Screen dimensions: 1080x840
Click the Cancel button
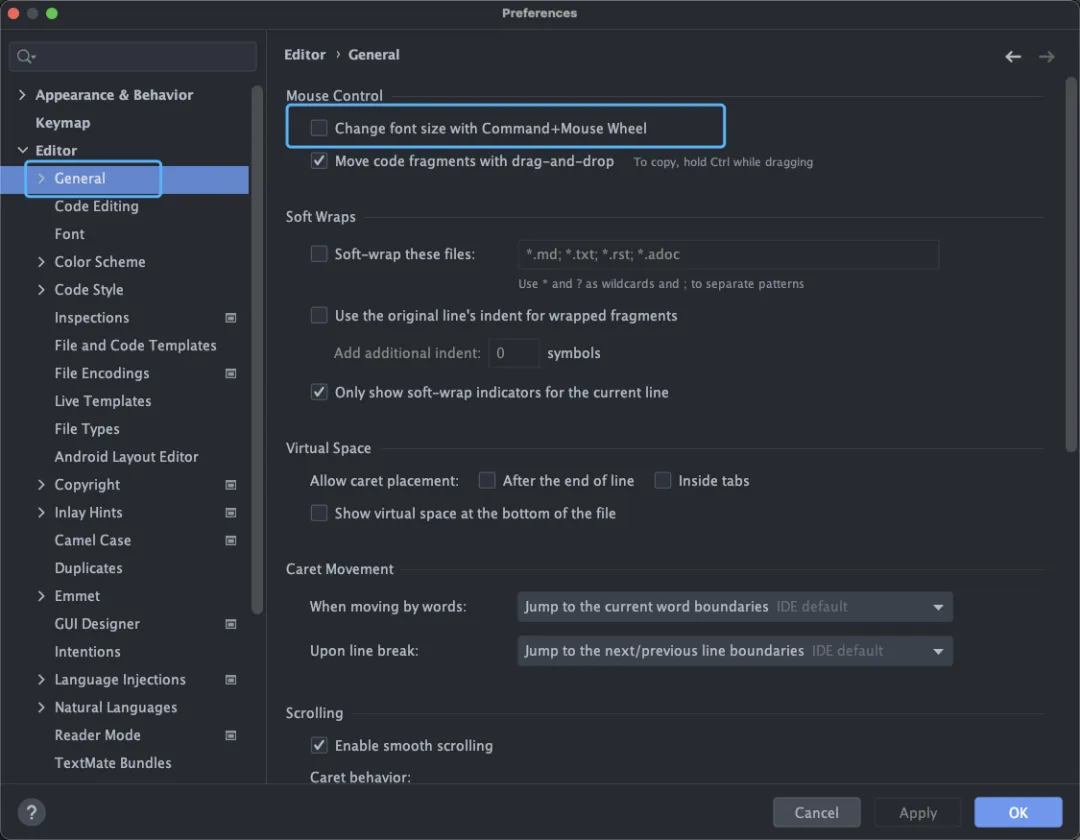pos(816,812)
